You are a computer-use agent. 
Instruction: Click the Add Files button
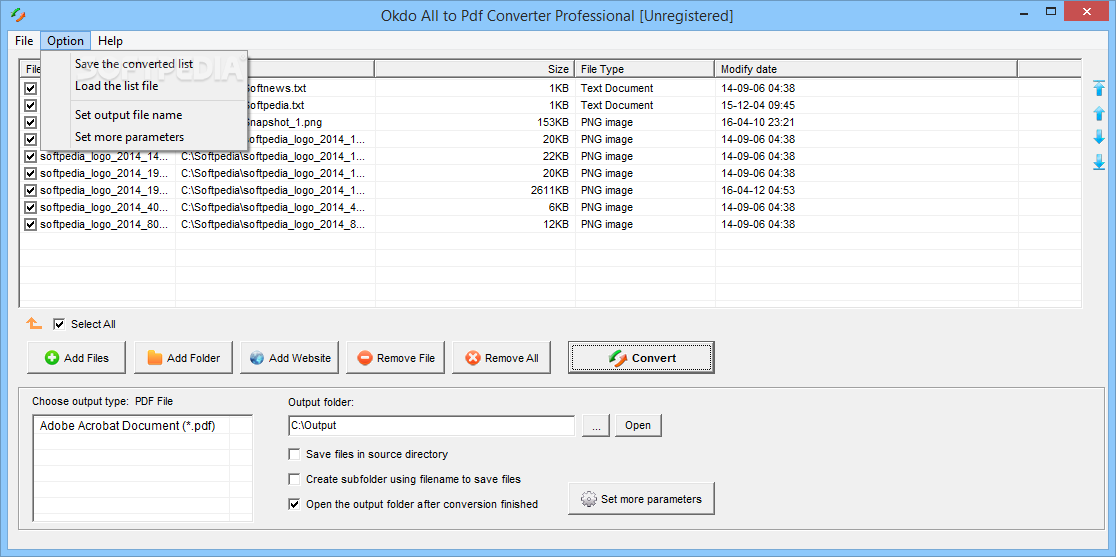point(77,358)
